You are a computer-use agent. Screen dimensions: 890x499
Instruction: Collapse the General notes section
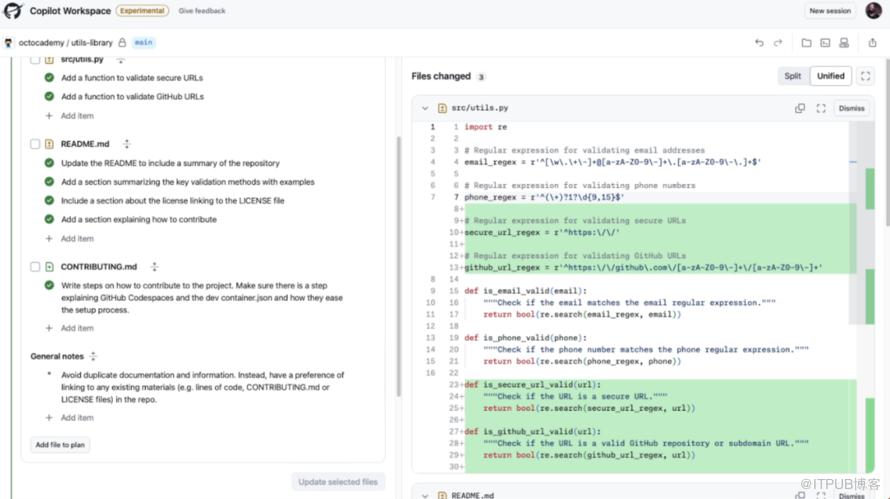pyautogui.click(x=93, y=356)
